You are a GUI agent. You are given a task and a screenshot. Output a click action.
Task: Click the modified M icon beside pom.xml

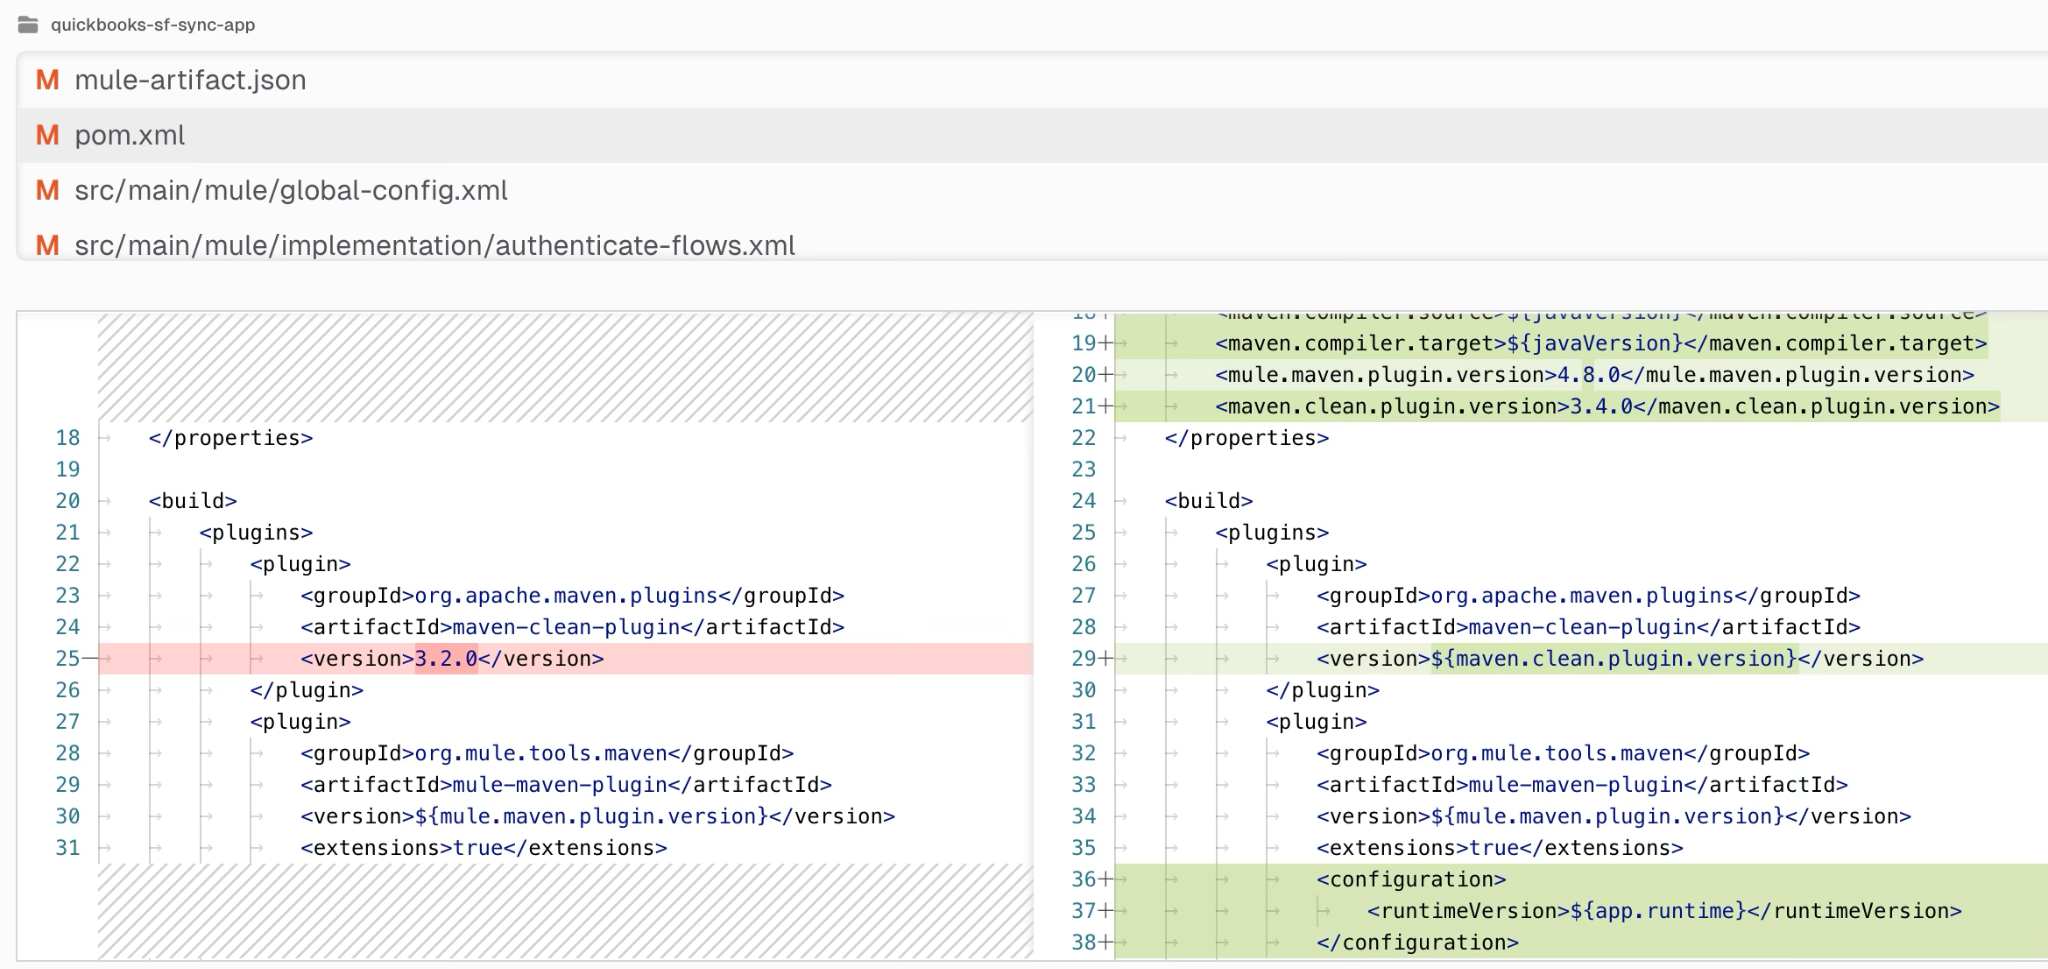point(47,135)
